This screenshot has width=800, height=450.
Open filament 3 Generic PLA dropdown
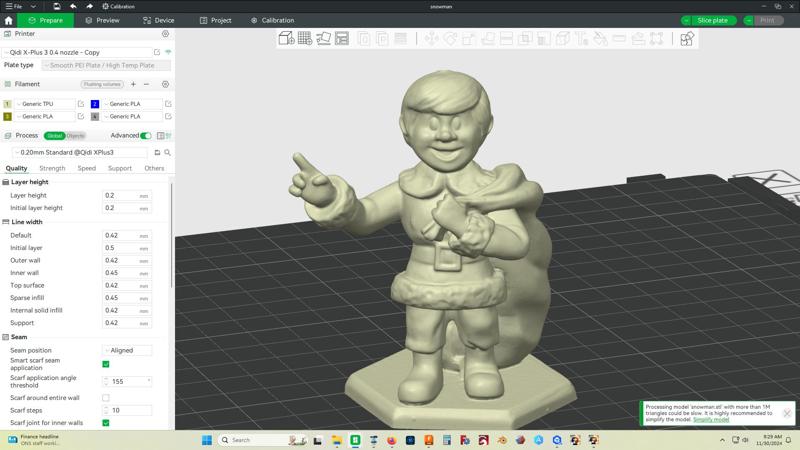coord(45,116)
